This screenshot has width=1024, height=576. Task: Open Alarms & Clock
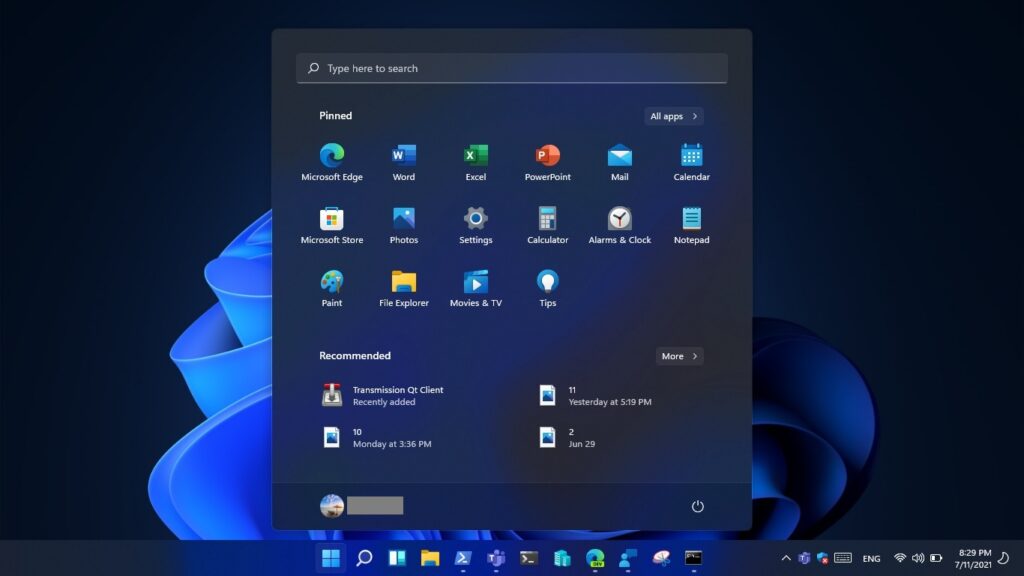619,223
